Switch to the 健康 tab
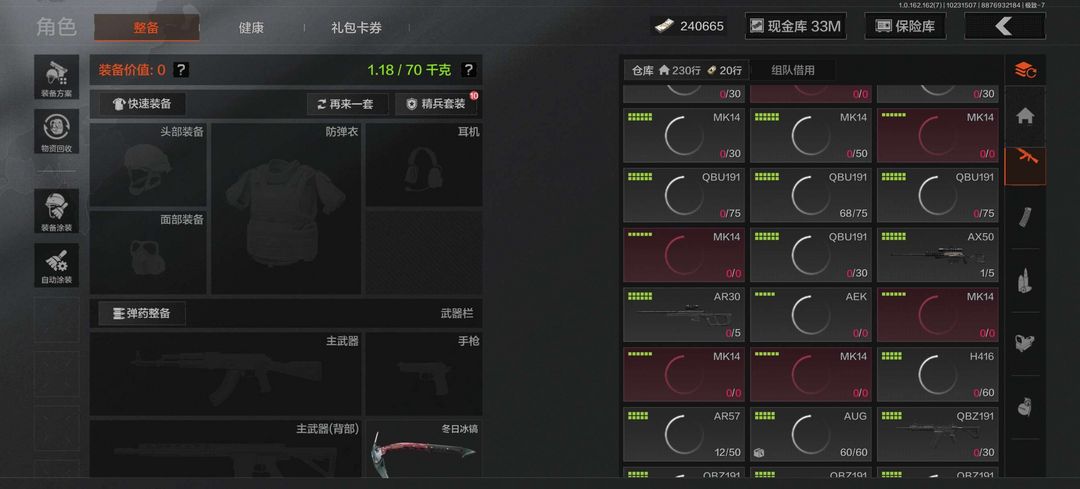The height and width of the screenshot is (489, 1080). coord(251,28)
